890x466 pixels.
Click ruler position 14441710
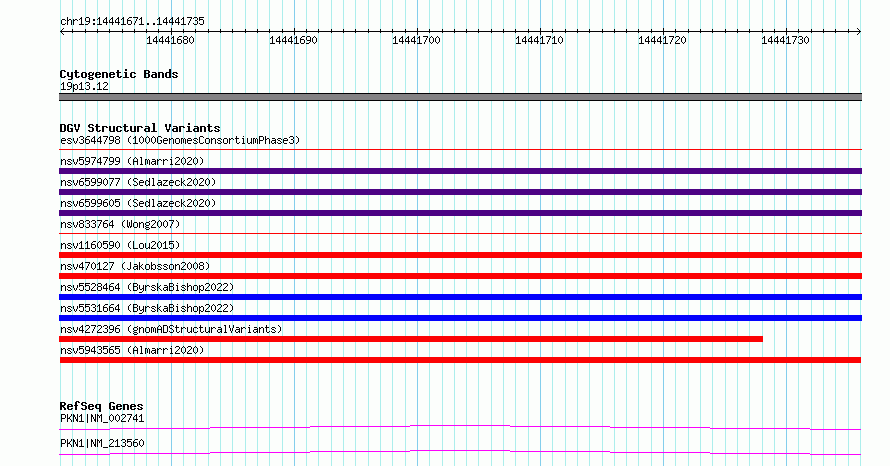pos(539,40)
